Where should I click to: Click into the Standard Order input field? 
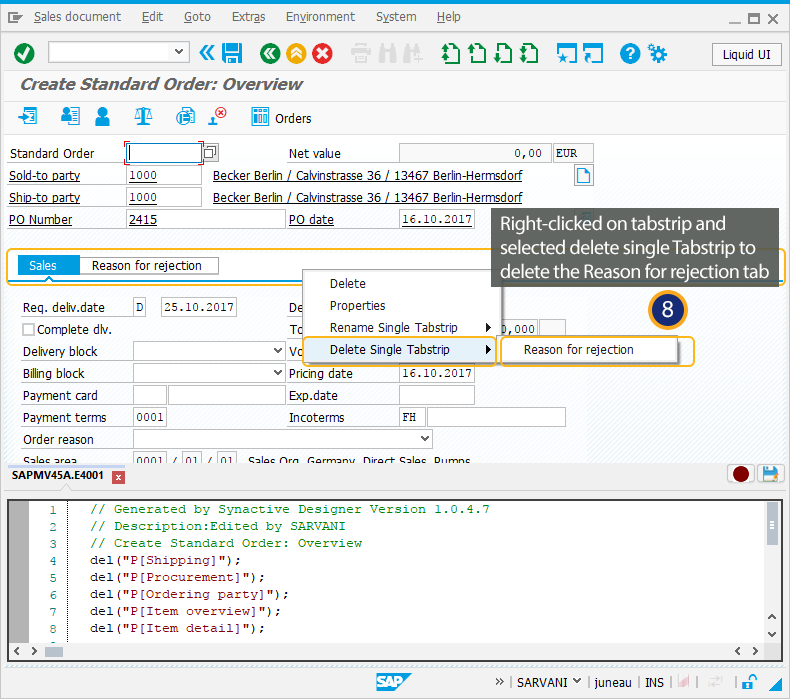pos(164,153)
